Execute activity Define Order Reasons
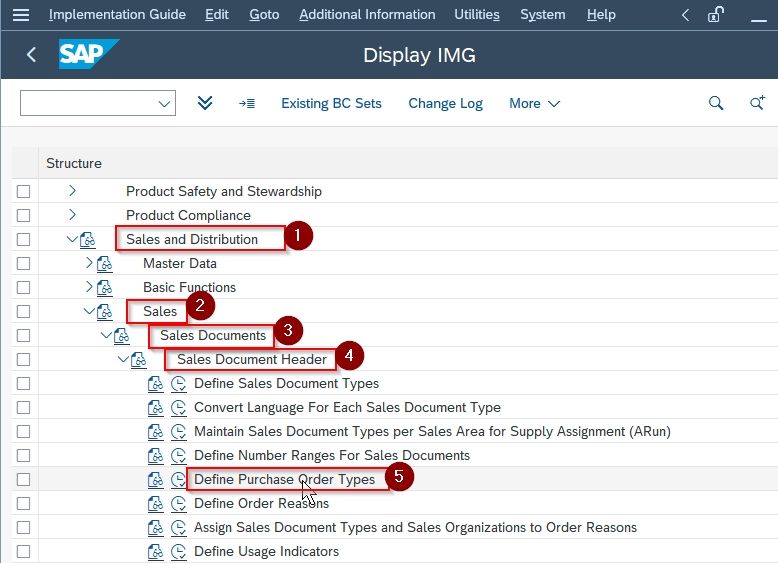Screen dimensions: 778x563 pyautogui.click(x=179, y=503)
